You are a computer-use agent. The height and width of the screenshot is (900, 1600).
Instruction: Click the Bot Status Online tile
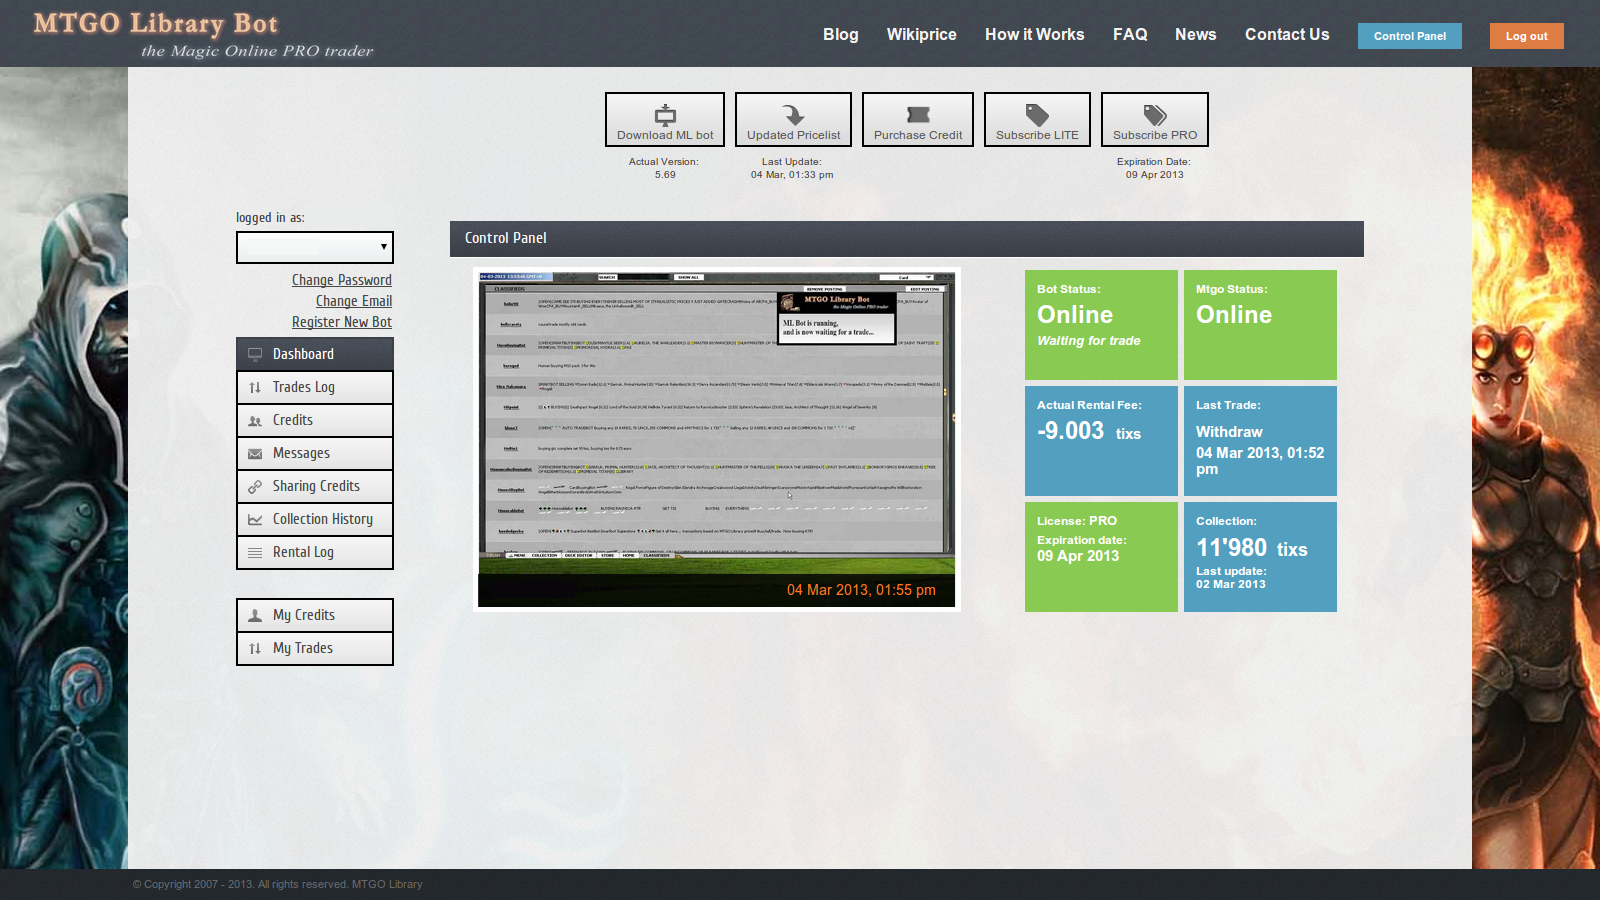coord(1101,325)
